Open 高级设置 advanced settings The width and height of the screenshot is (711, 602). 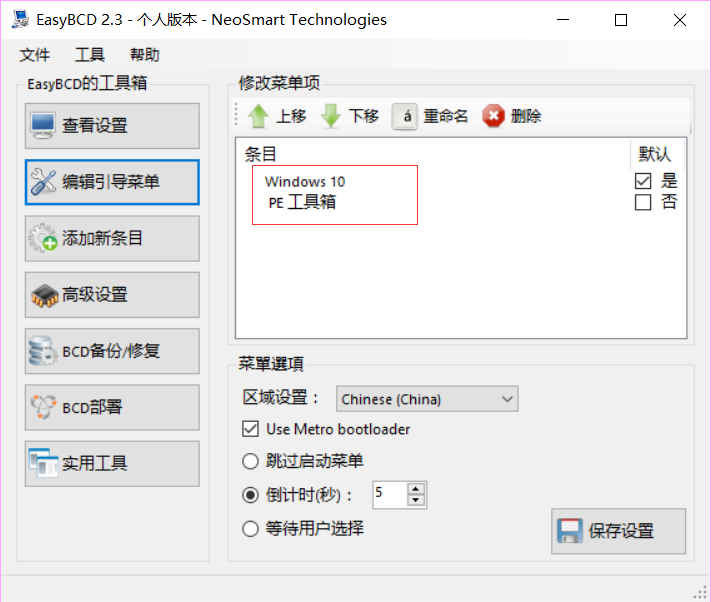(x=112, y=295)
